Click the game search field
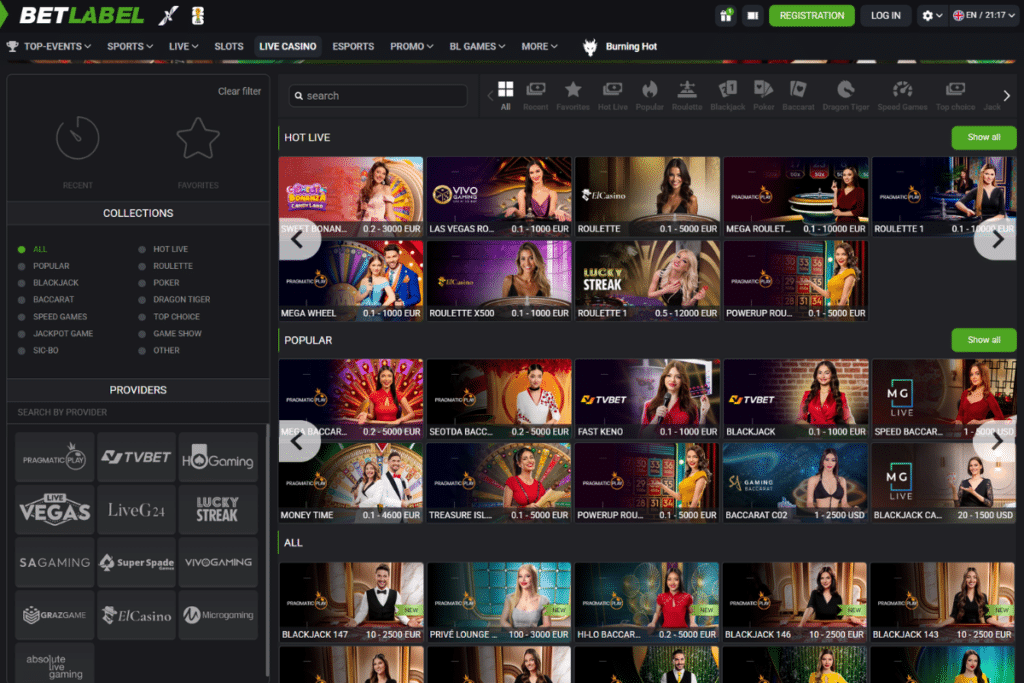Viewport: 1024px width, 683px height. tap(378, 96)
